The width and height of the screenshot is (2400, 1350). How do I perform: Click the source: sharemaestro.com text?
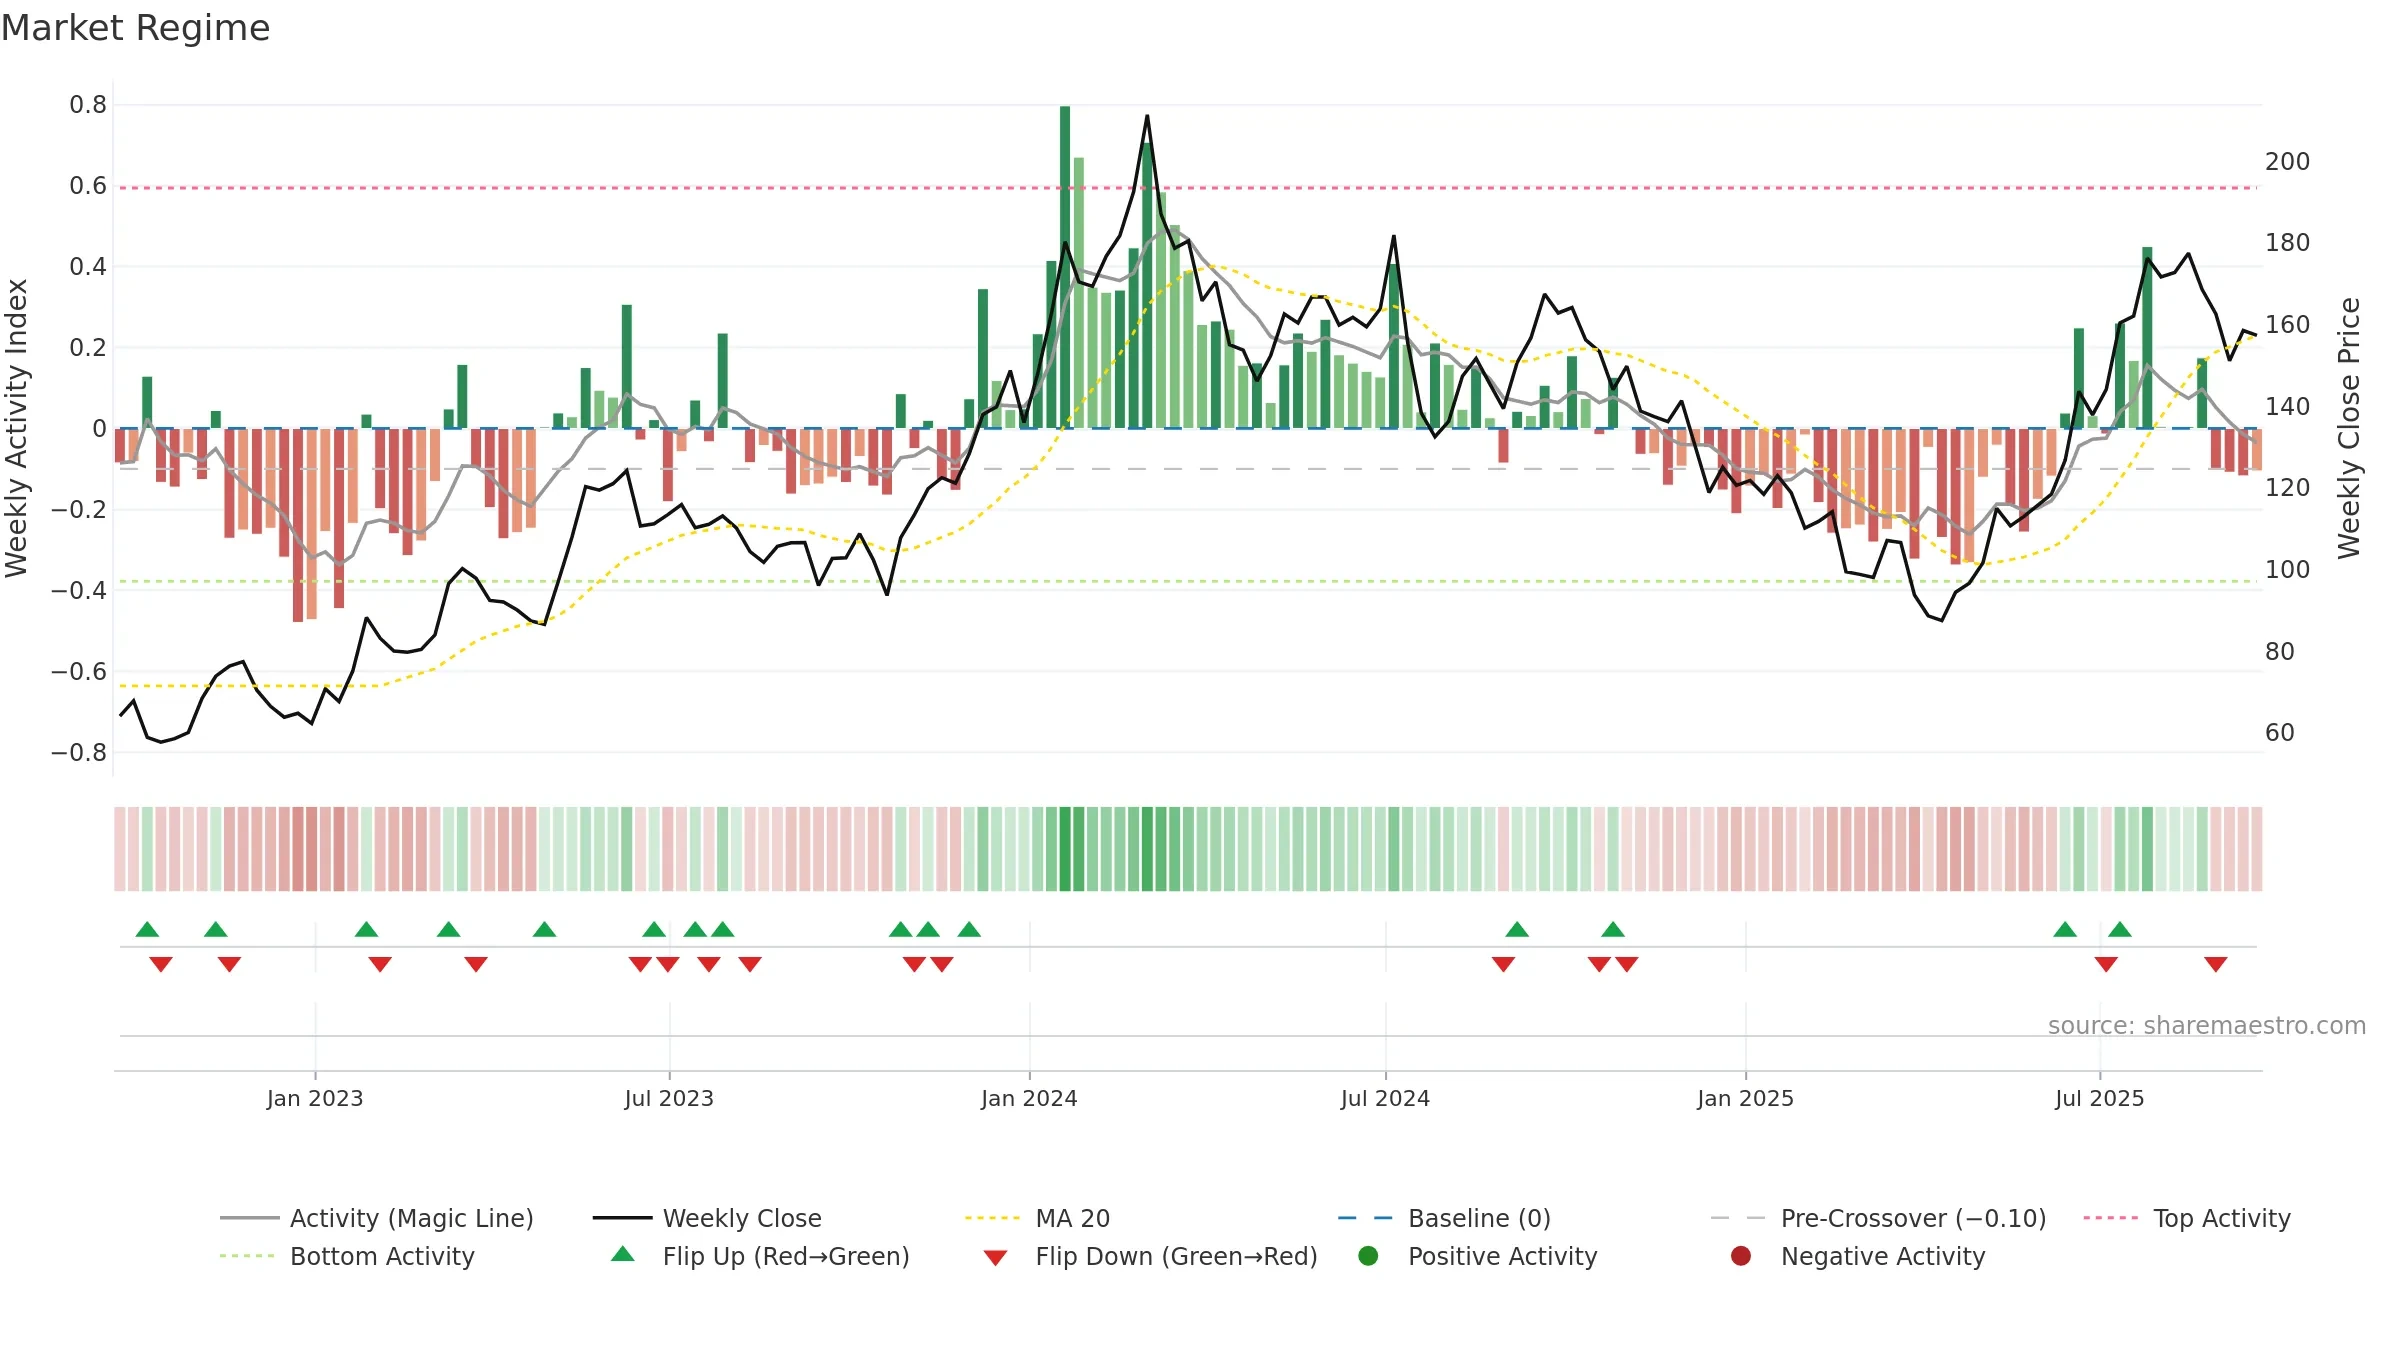(x=2207, y=1025)
